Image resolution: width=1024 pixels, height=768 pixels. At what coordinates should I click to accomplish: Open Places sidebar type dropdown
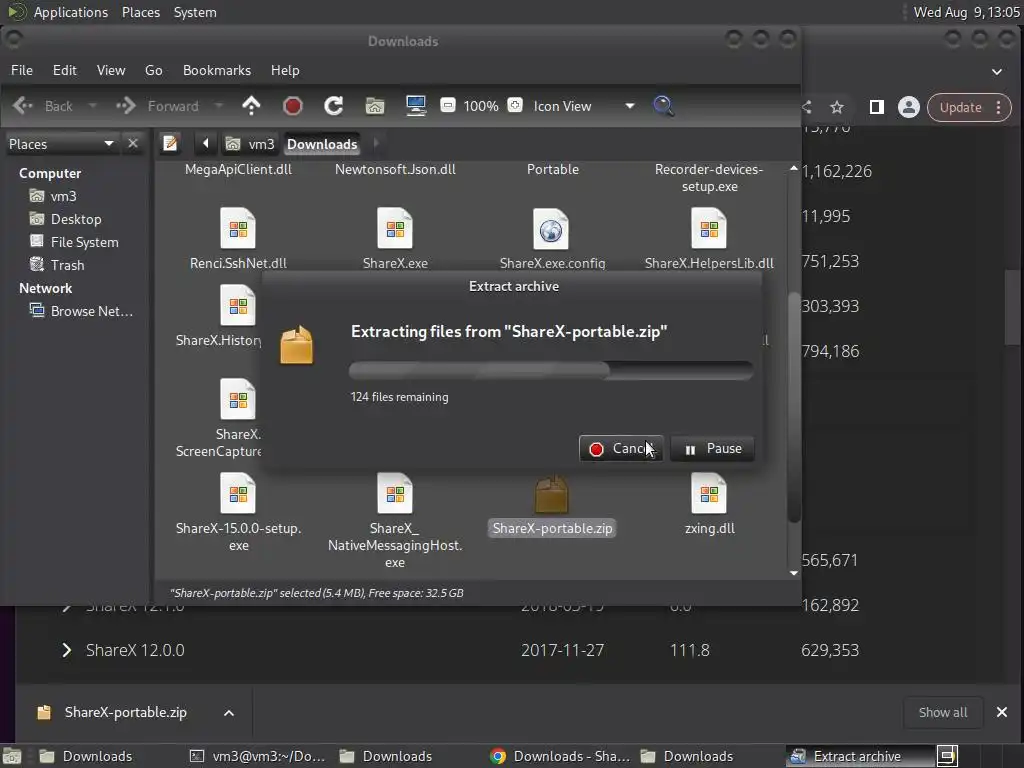(x=62, y=144)
